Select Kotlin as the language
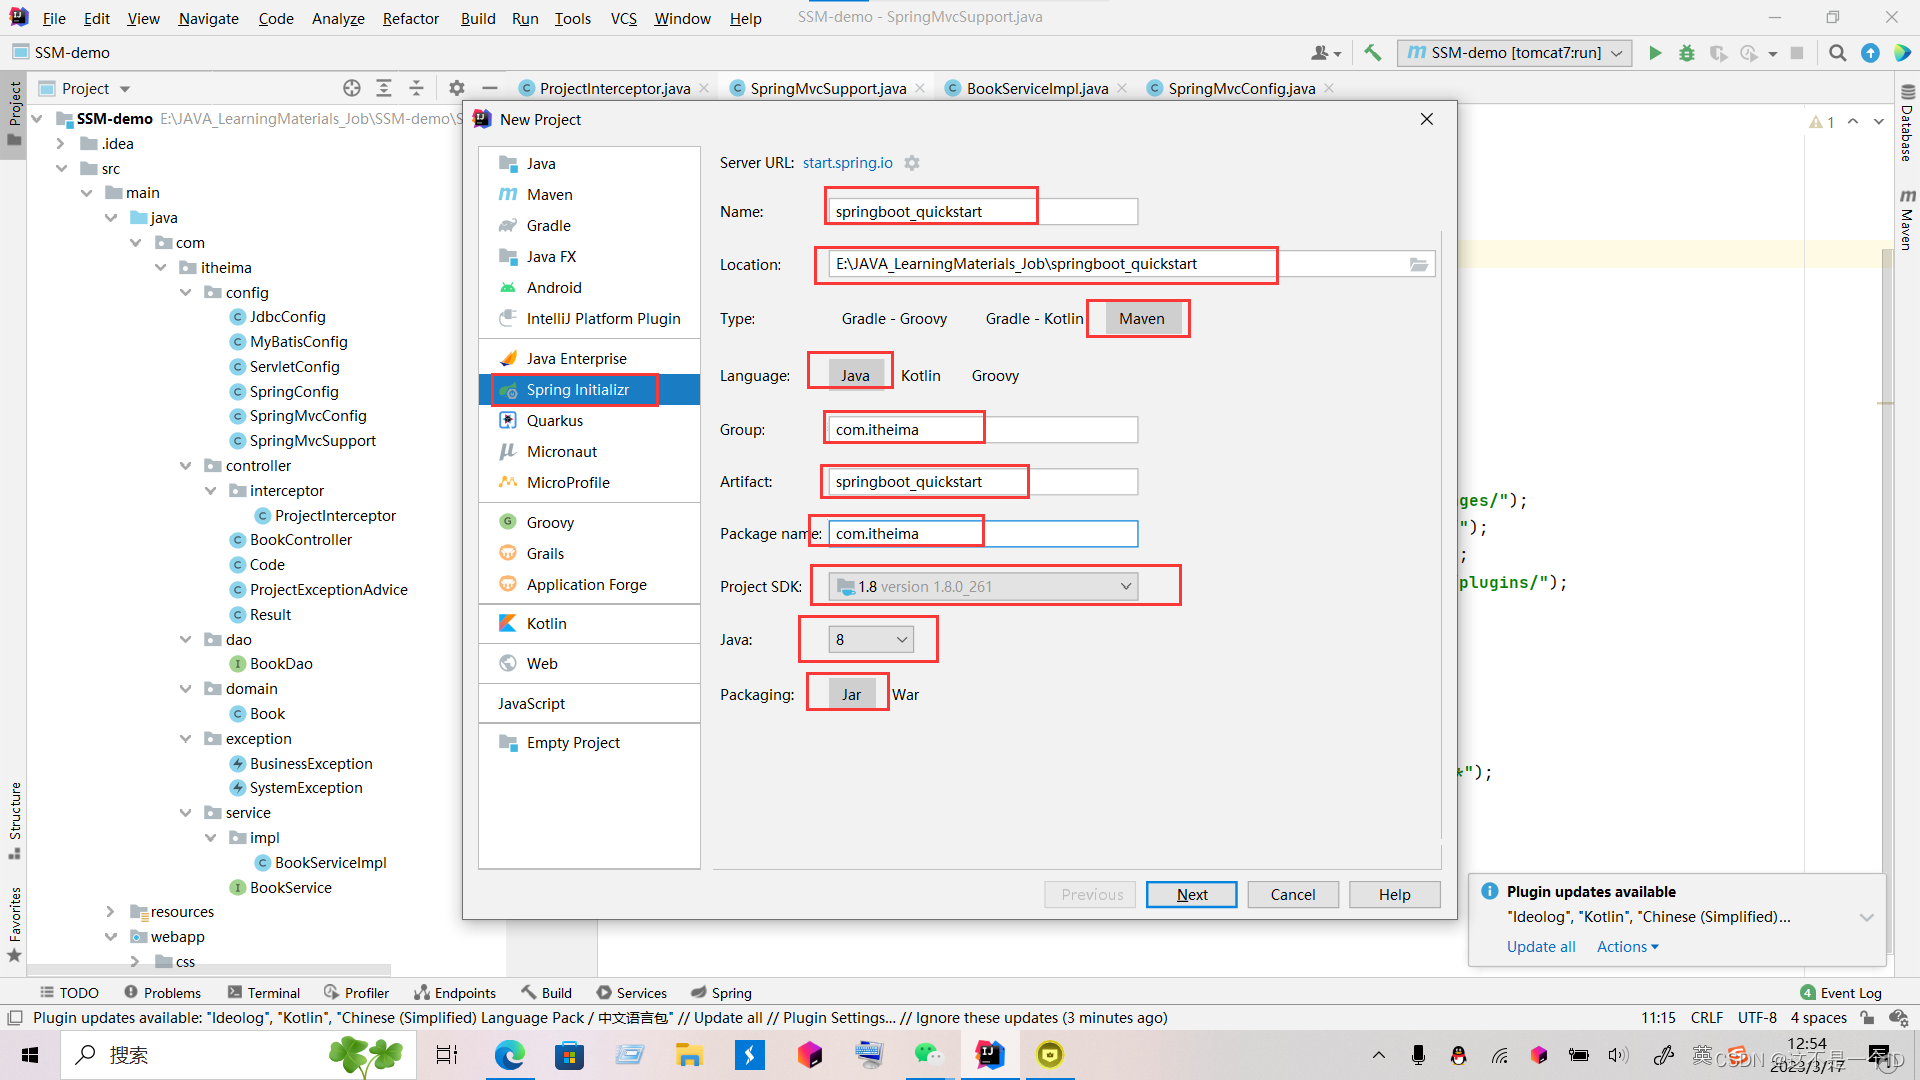 pyautogui.click(x=920, y=376)
